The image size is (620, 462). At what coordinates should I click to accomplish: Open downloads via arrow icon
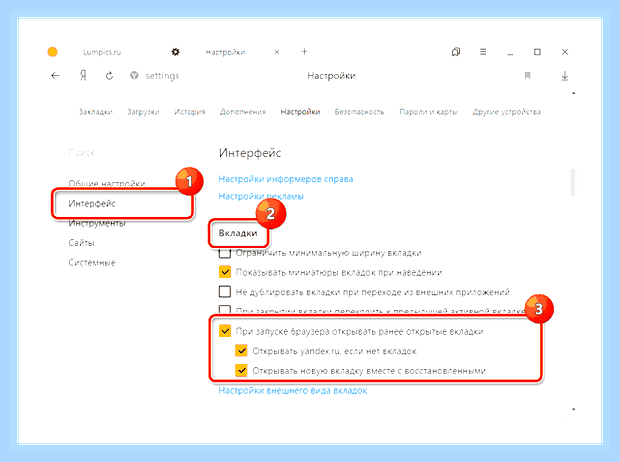565,76
